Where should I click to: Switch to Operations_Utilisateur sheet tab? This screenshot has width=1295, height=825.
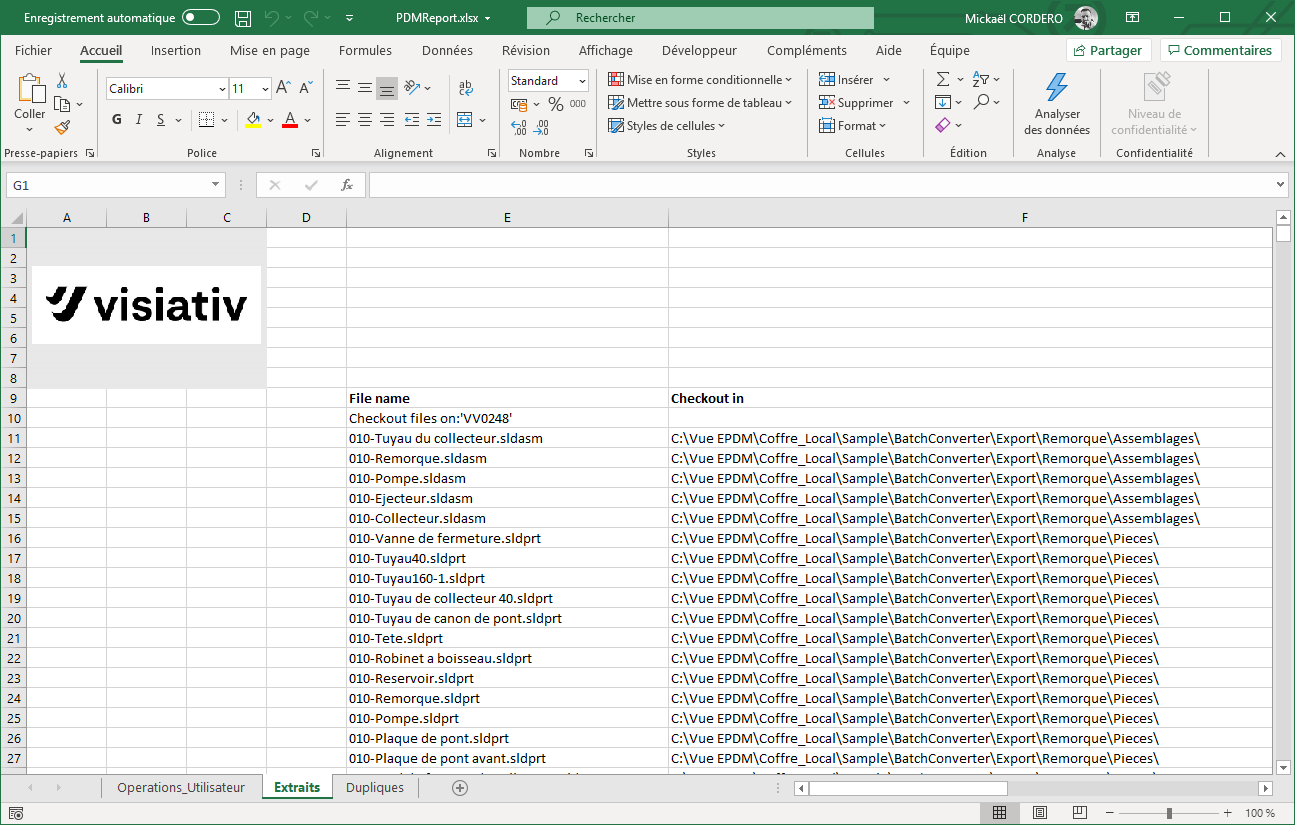click(180, 787)
